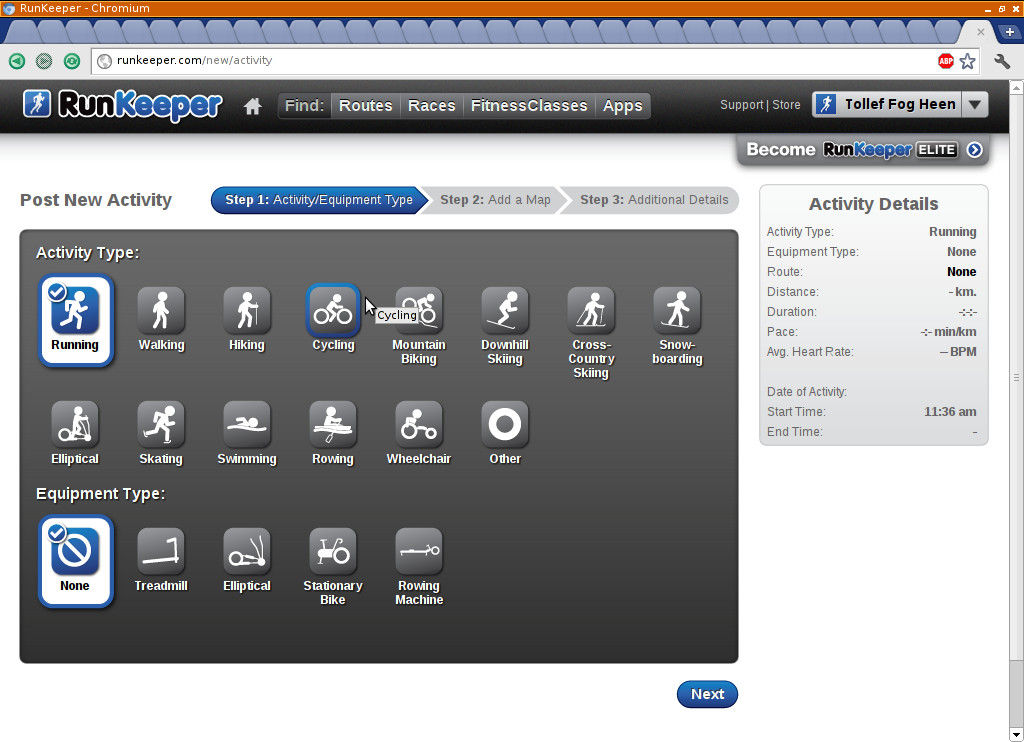Viewport: 1024px width, 742px height.
Task: Switch to Step 3: Additional Details
Action: click(x=654, y=200)
